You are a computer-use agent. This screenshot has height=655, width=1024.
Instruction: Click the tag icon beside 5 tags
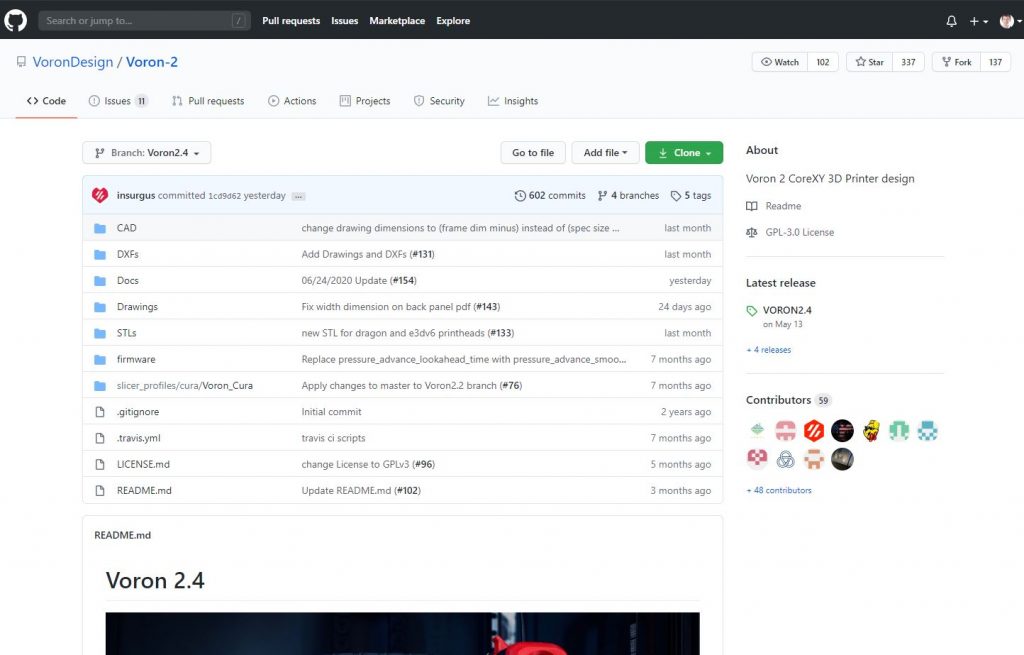point(676,196)
